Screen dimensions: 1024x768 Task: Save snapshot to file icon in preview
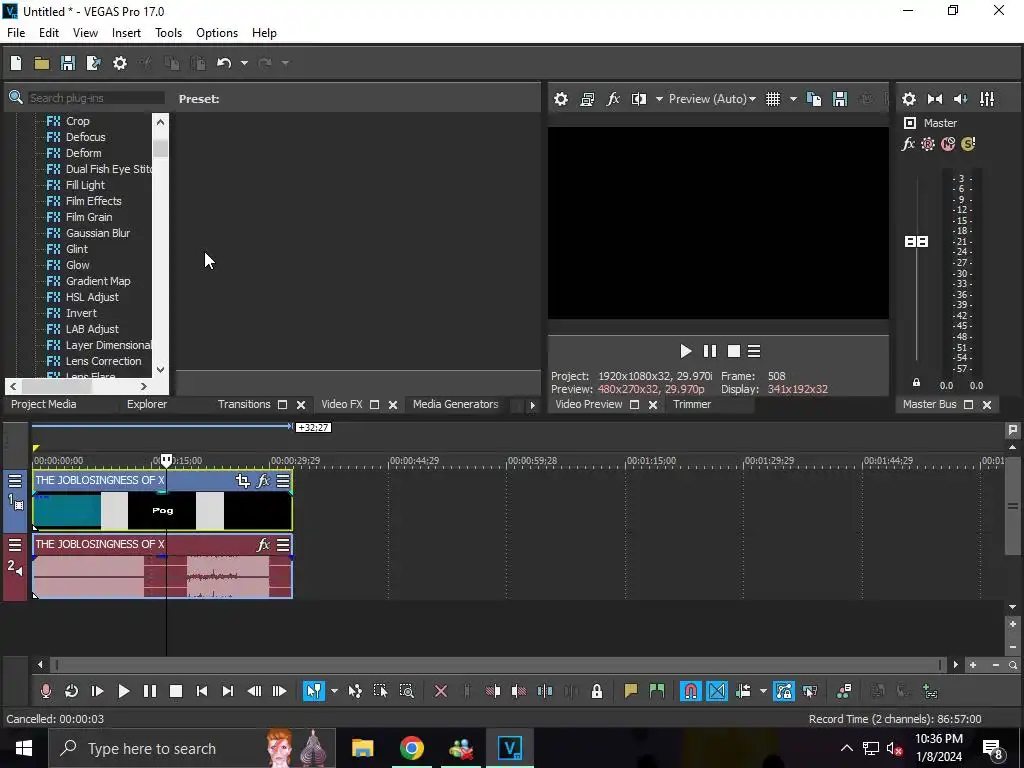tap(840, 99)
